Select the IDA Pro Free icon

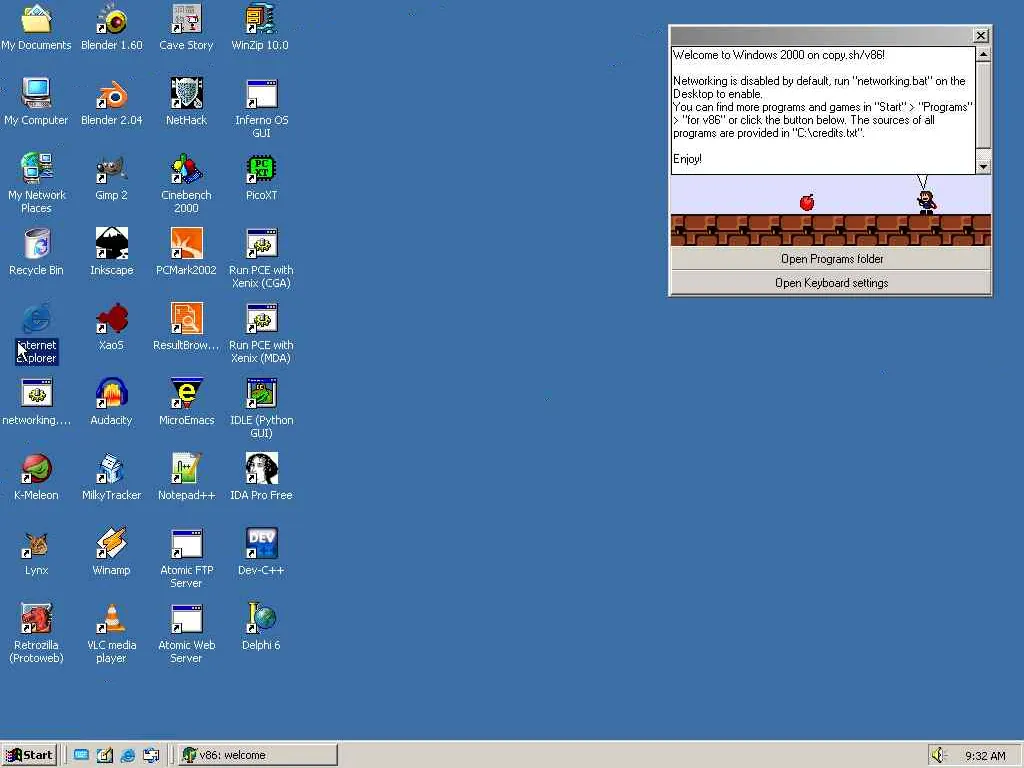(x=261, y=469)
